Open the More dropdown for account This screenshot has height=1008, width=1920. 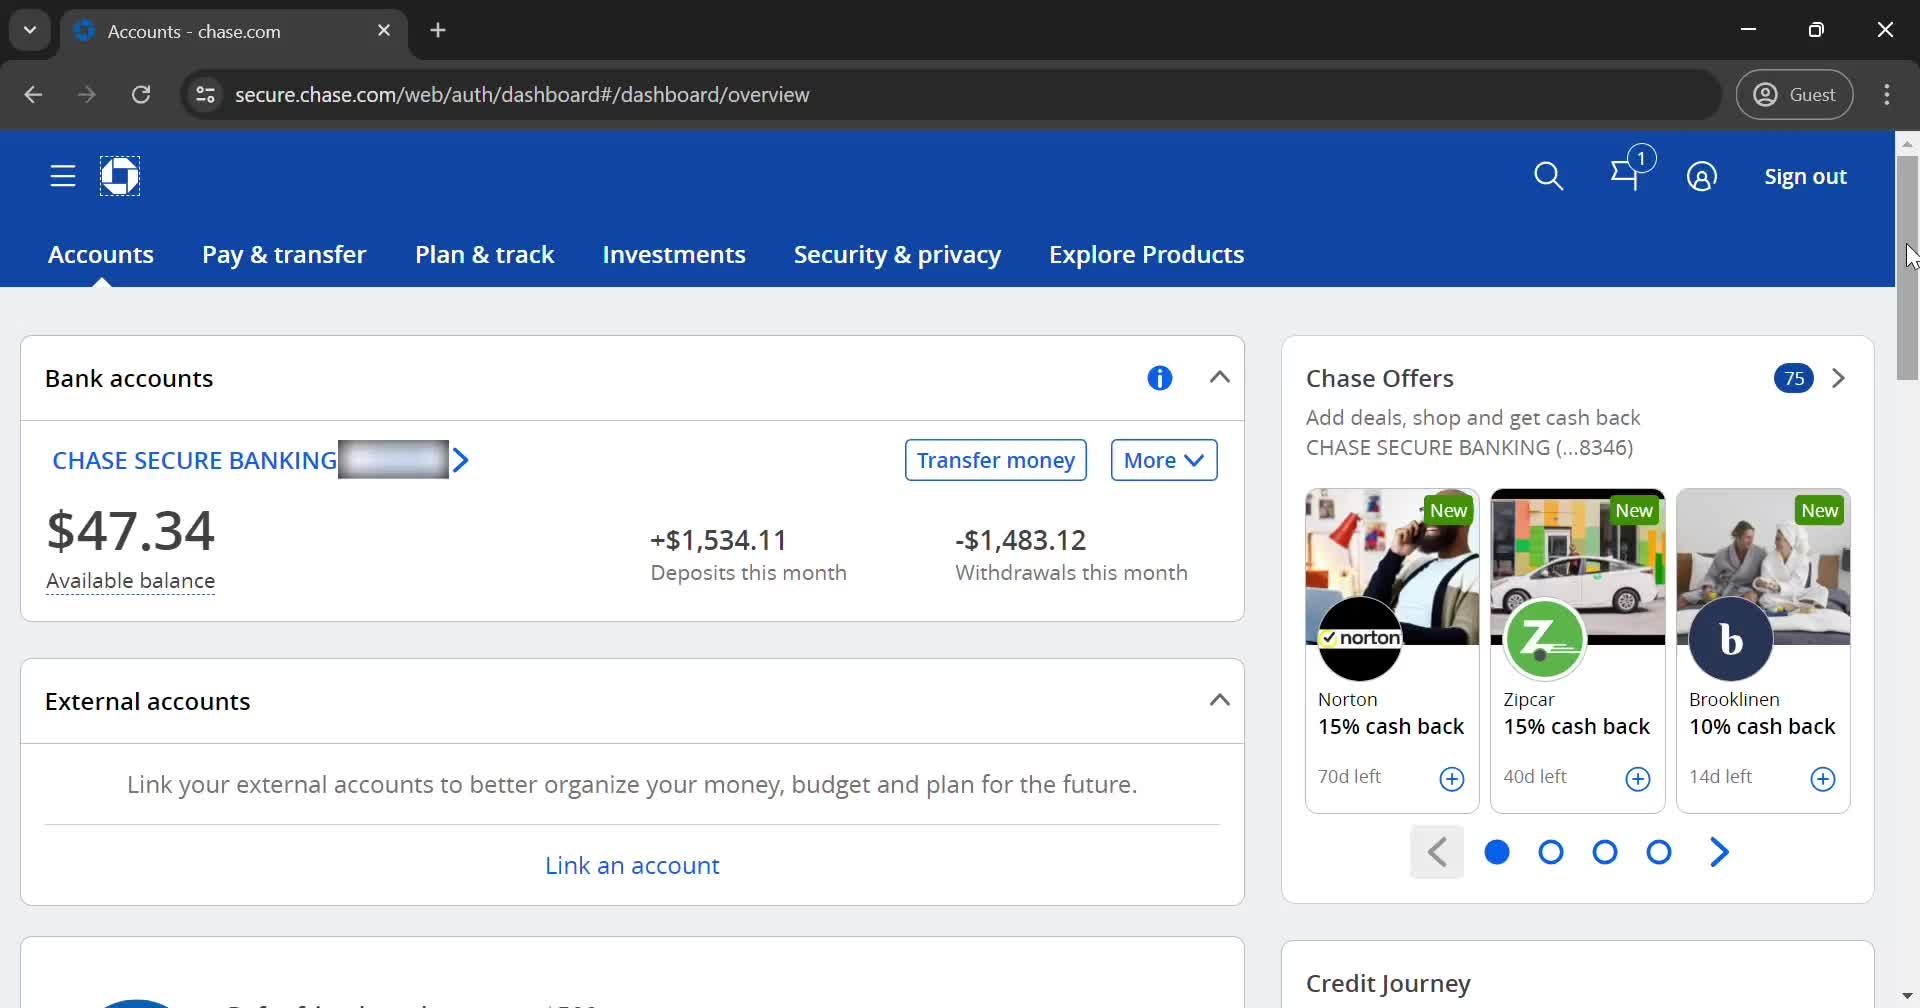1163,460
